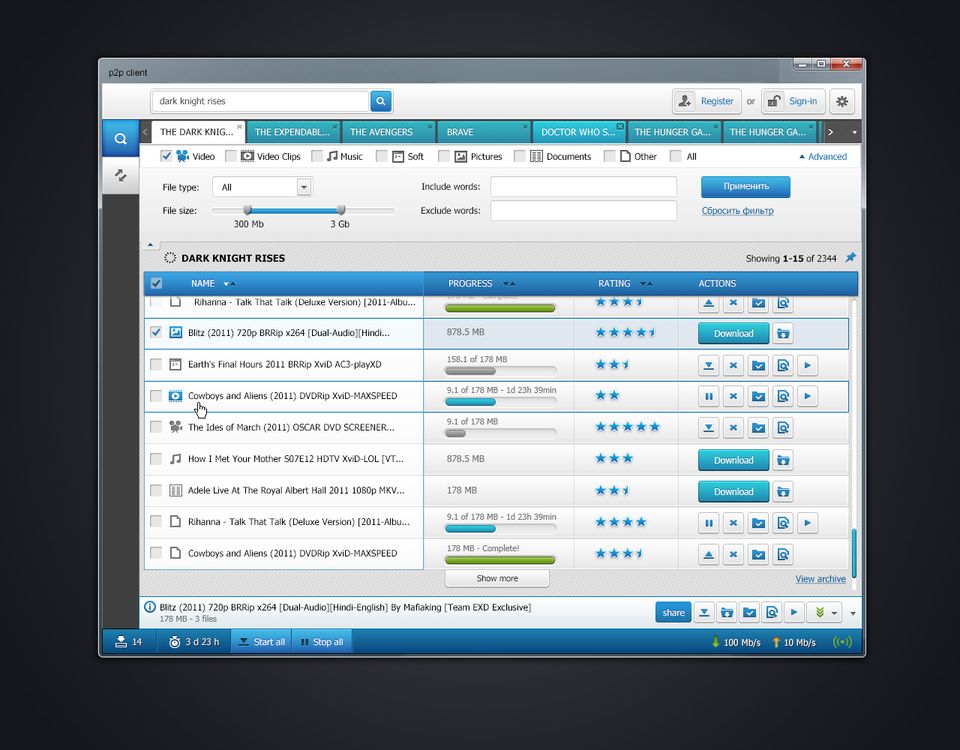
Task: Click the blue search magnifier button
Action: 381,101
